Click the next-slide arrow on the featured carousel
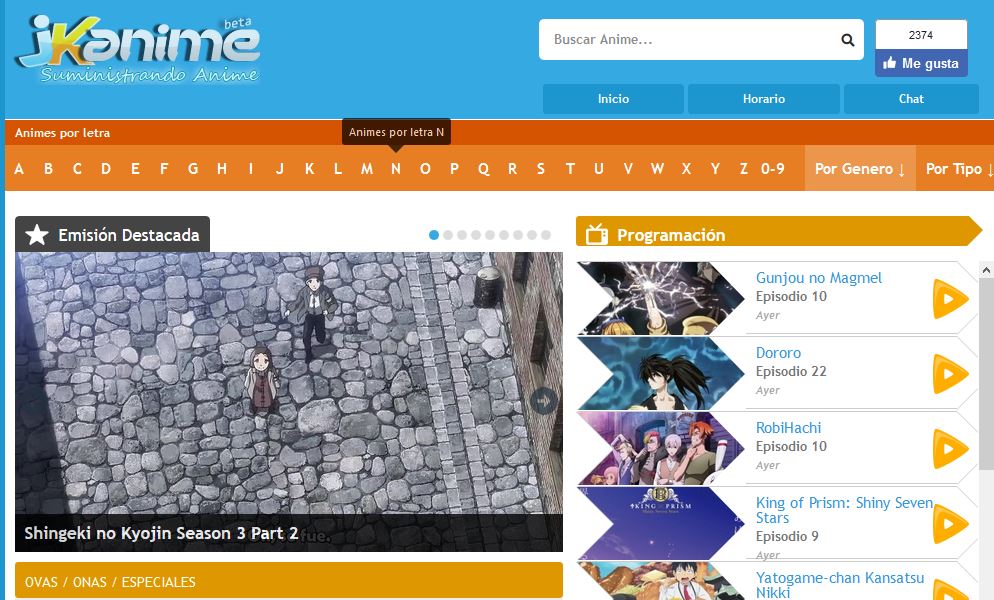The width and height of the screenshot is (994, 600). tap(544, 401)
